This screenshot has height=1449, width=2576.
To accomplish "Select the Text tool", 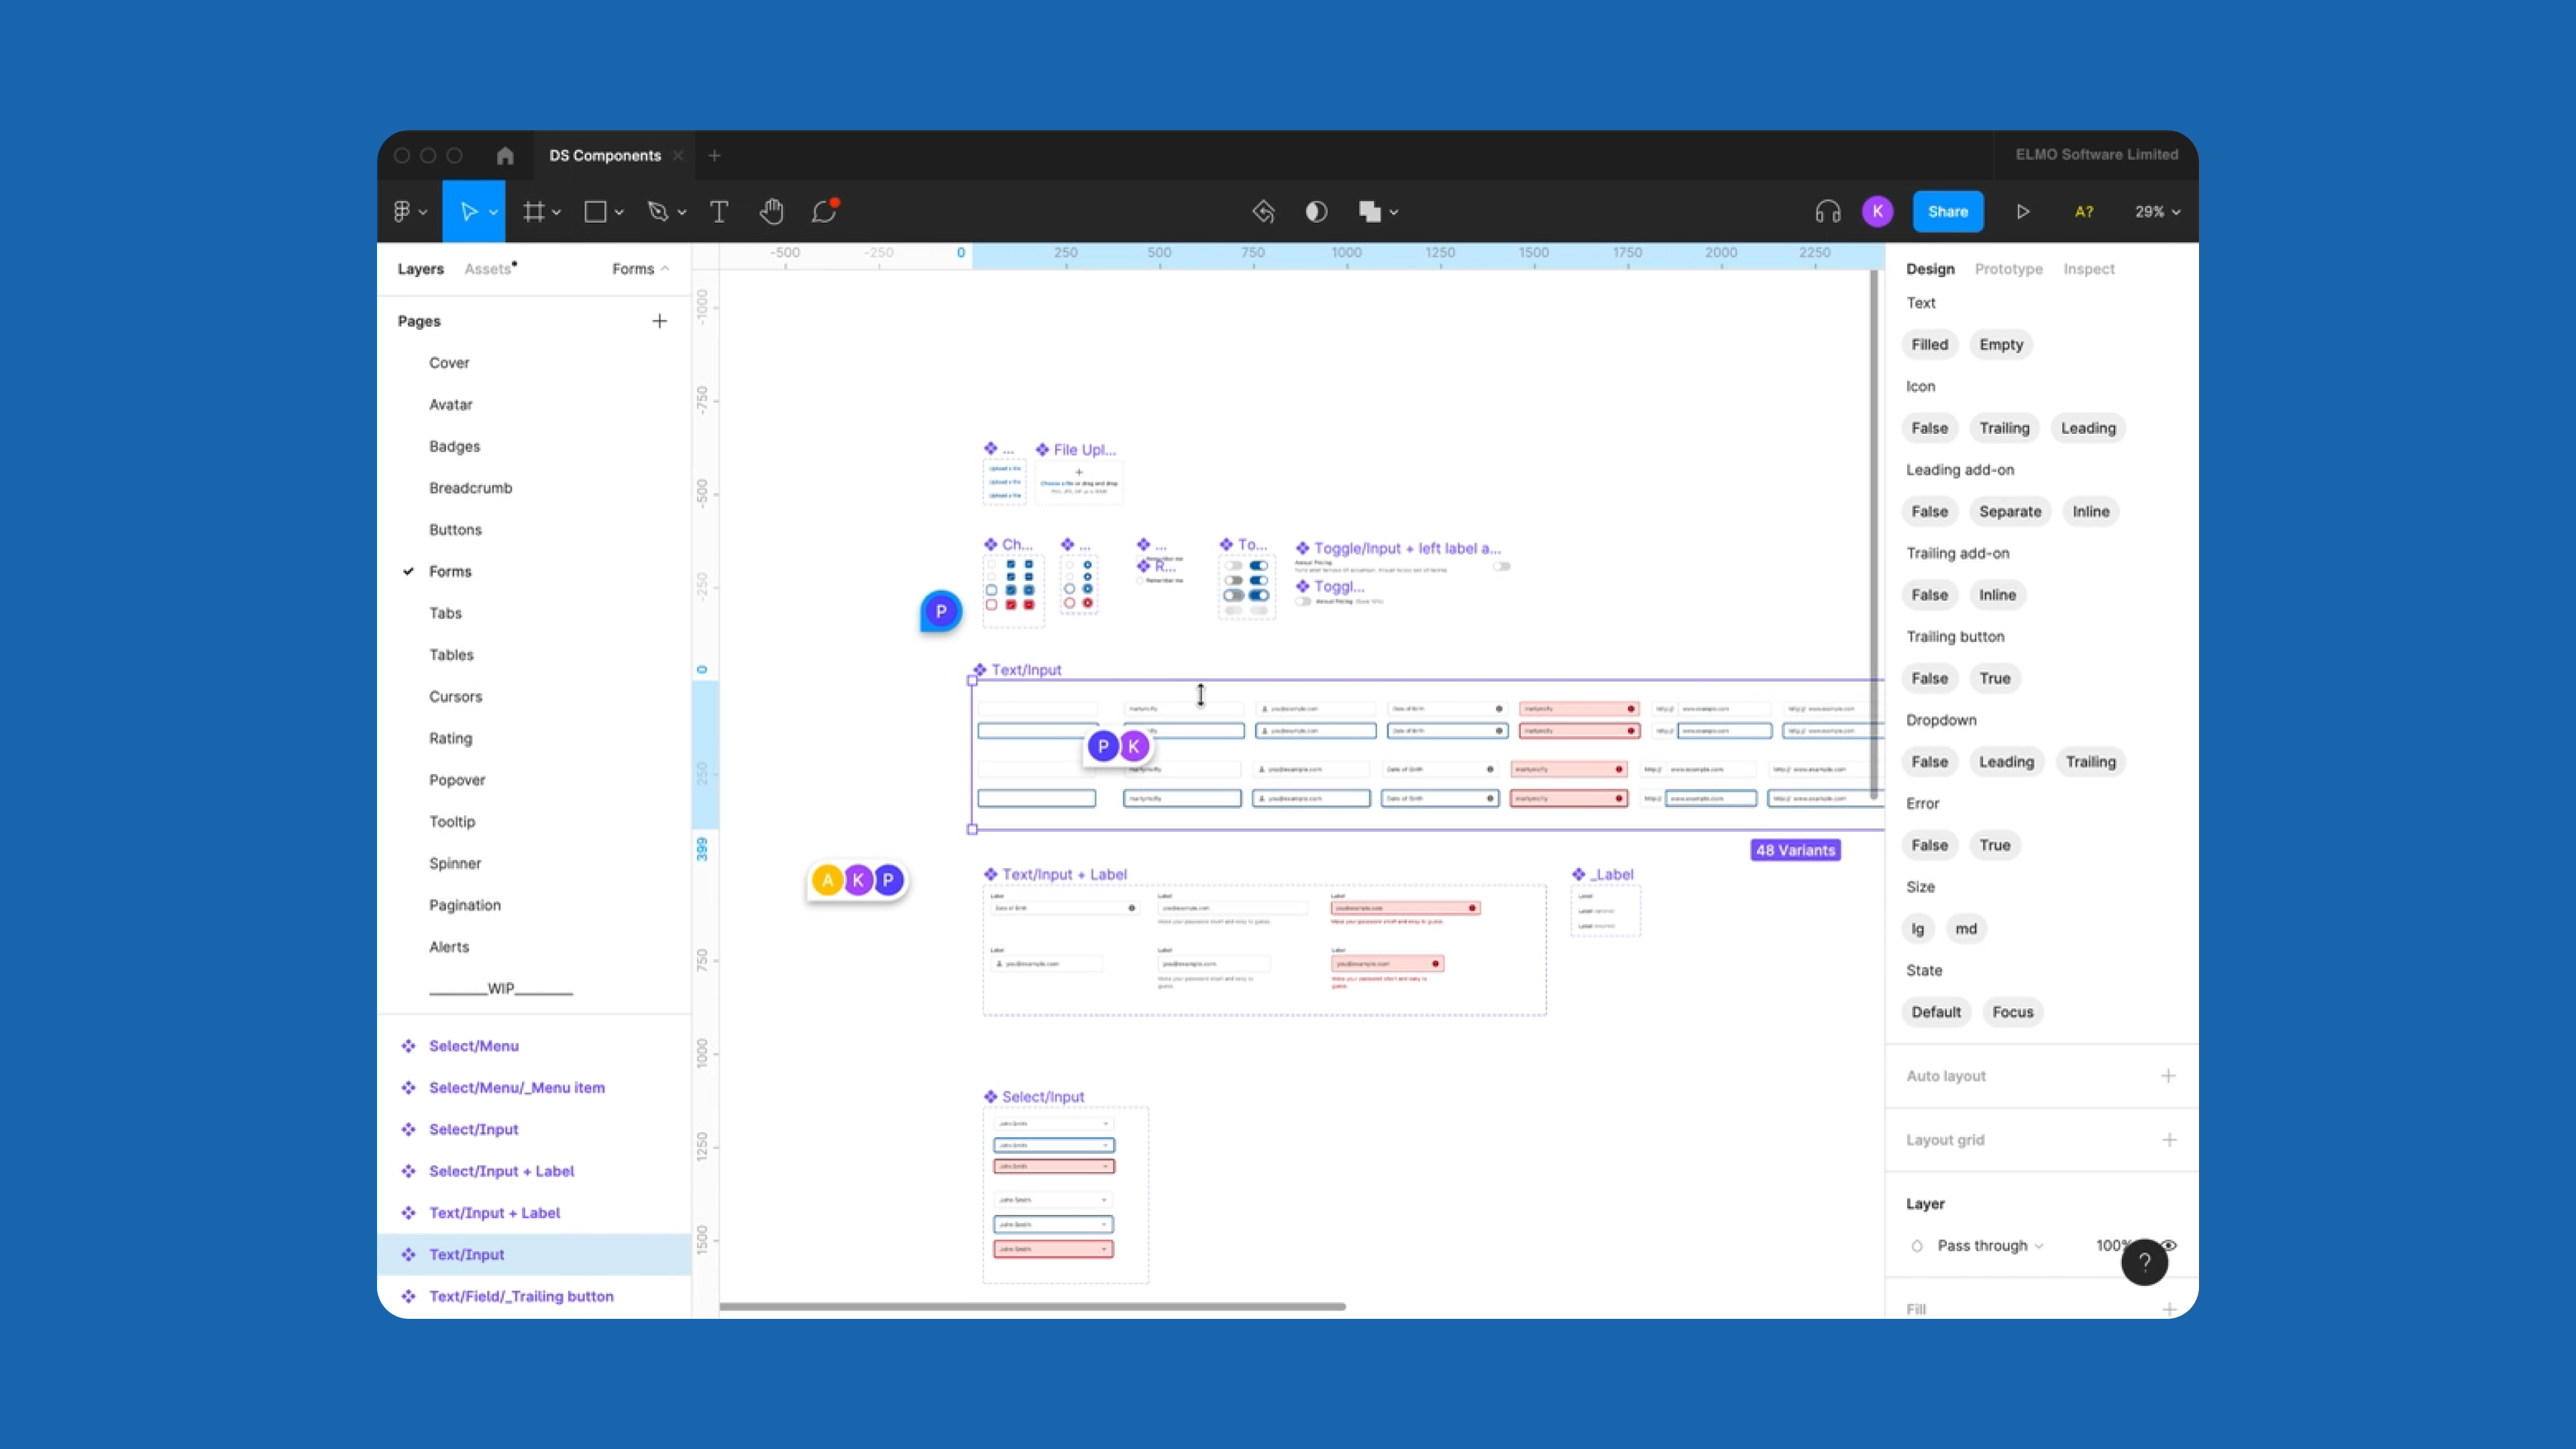I will coord(719,211).
